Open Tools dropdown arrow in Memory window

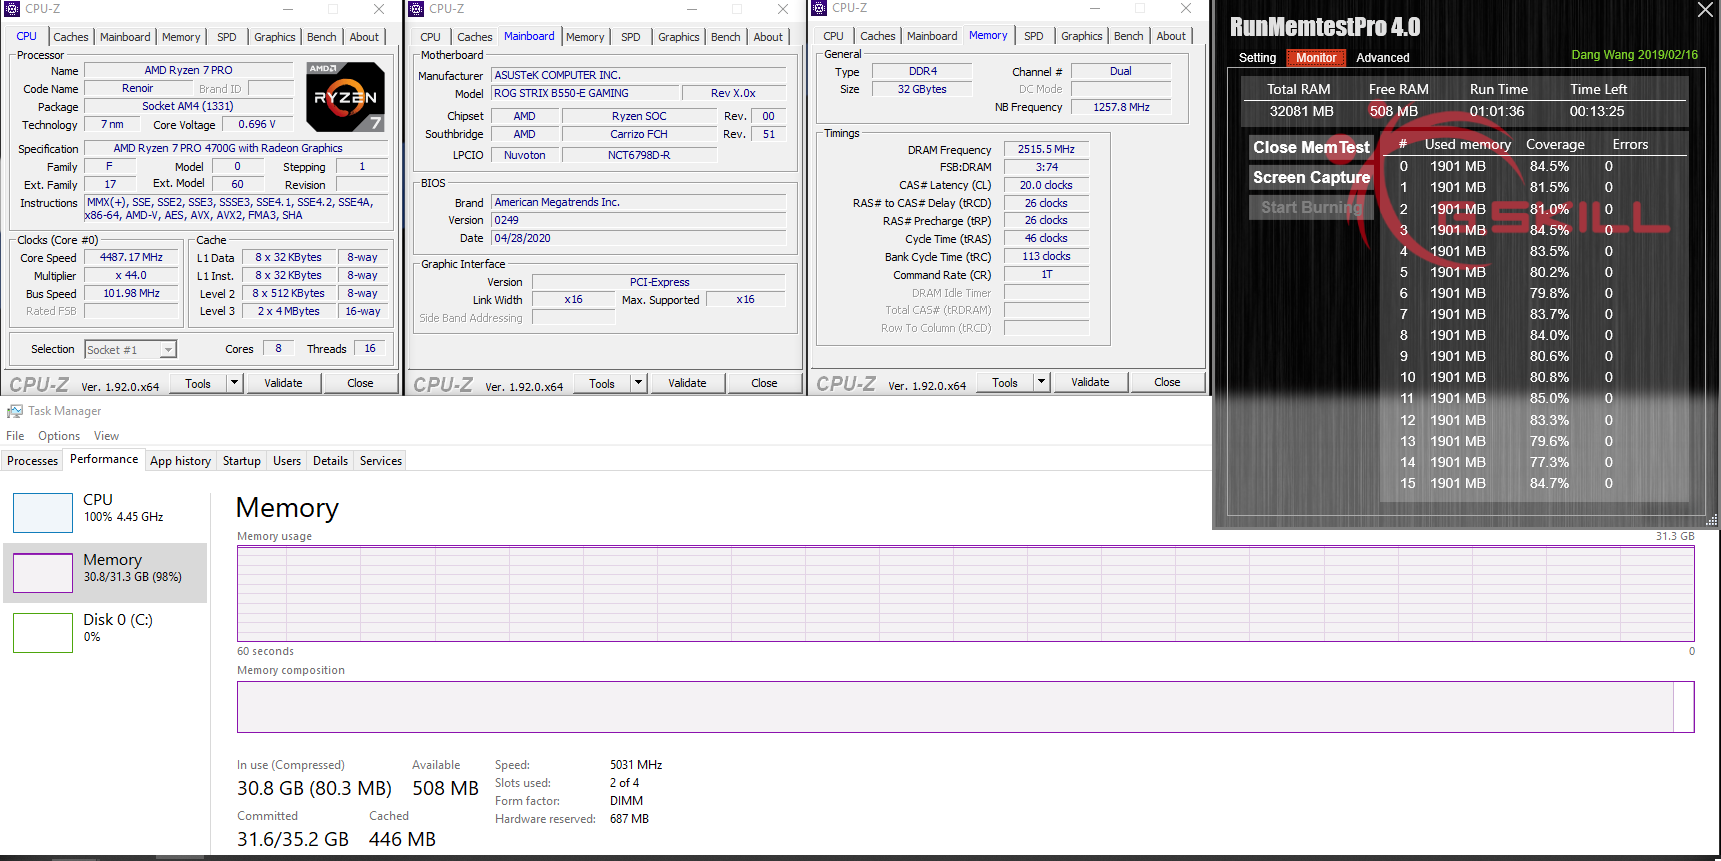click(1041, 382)
